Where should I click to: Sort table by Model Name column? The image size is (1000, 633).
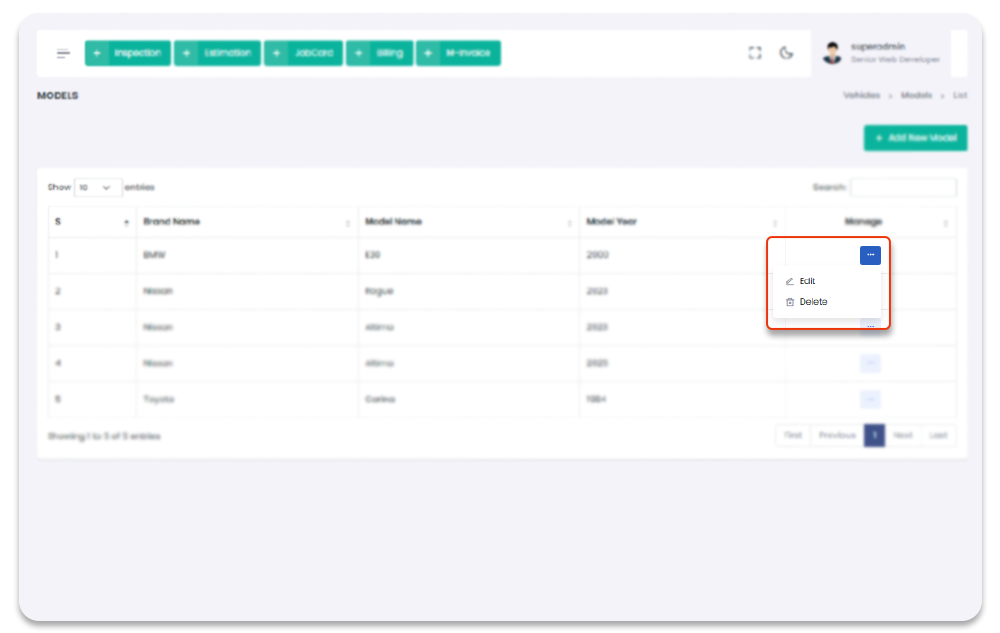tap(468, 222)
